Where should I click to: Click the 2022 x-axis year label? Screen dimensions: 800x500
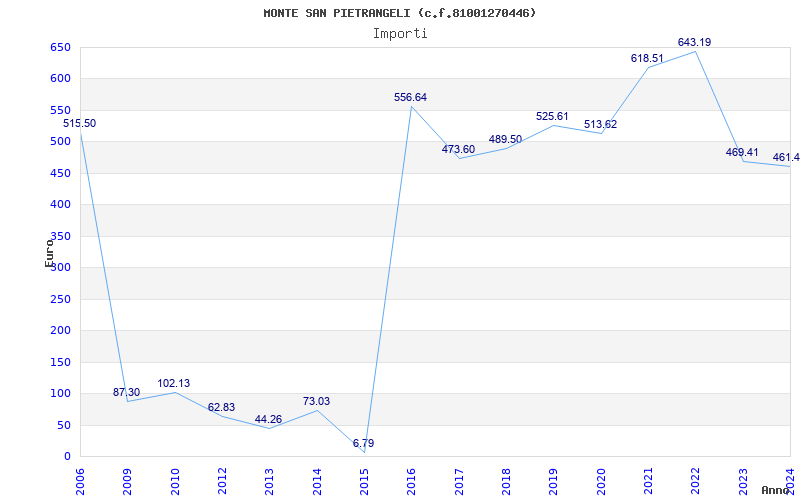point(695,475)
